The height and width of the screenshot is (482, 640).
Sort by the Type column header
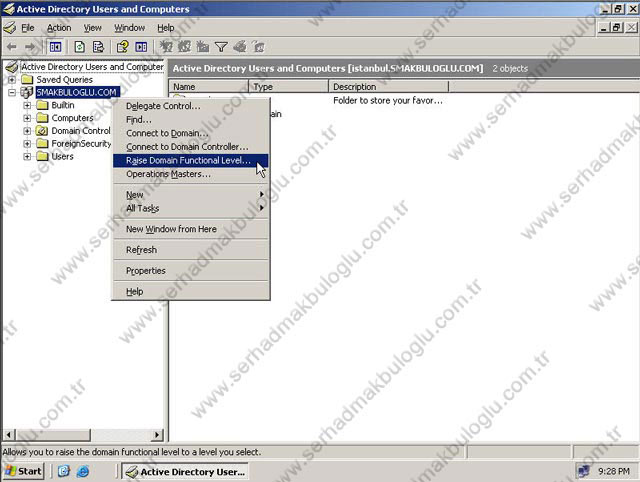[x=288, y=87]
